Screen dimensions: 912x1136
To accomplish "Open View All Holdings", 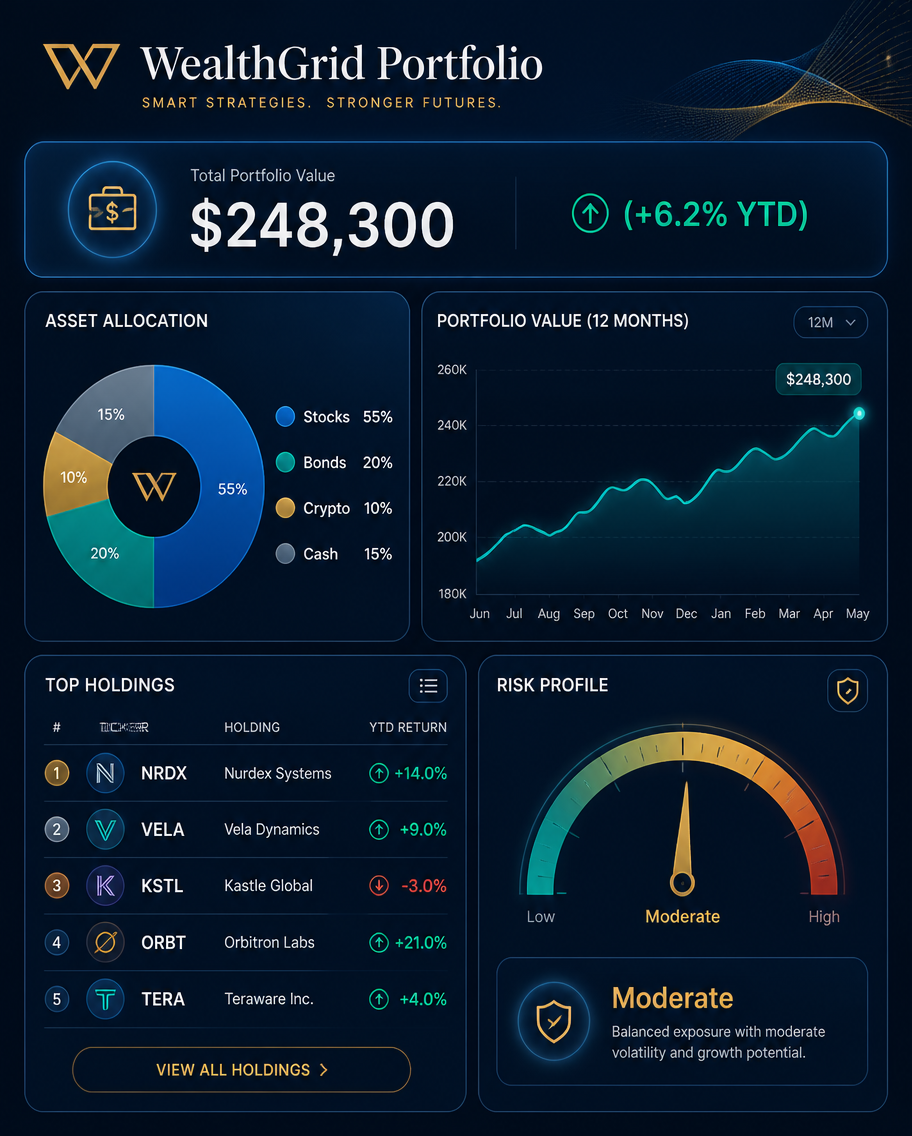I will tap(241, 1069).
